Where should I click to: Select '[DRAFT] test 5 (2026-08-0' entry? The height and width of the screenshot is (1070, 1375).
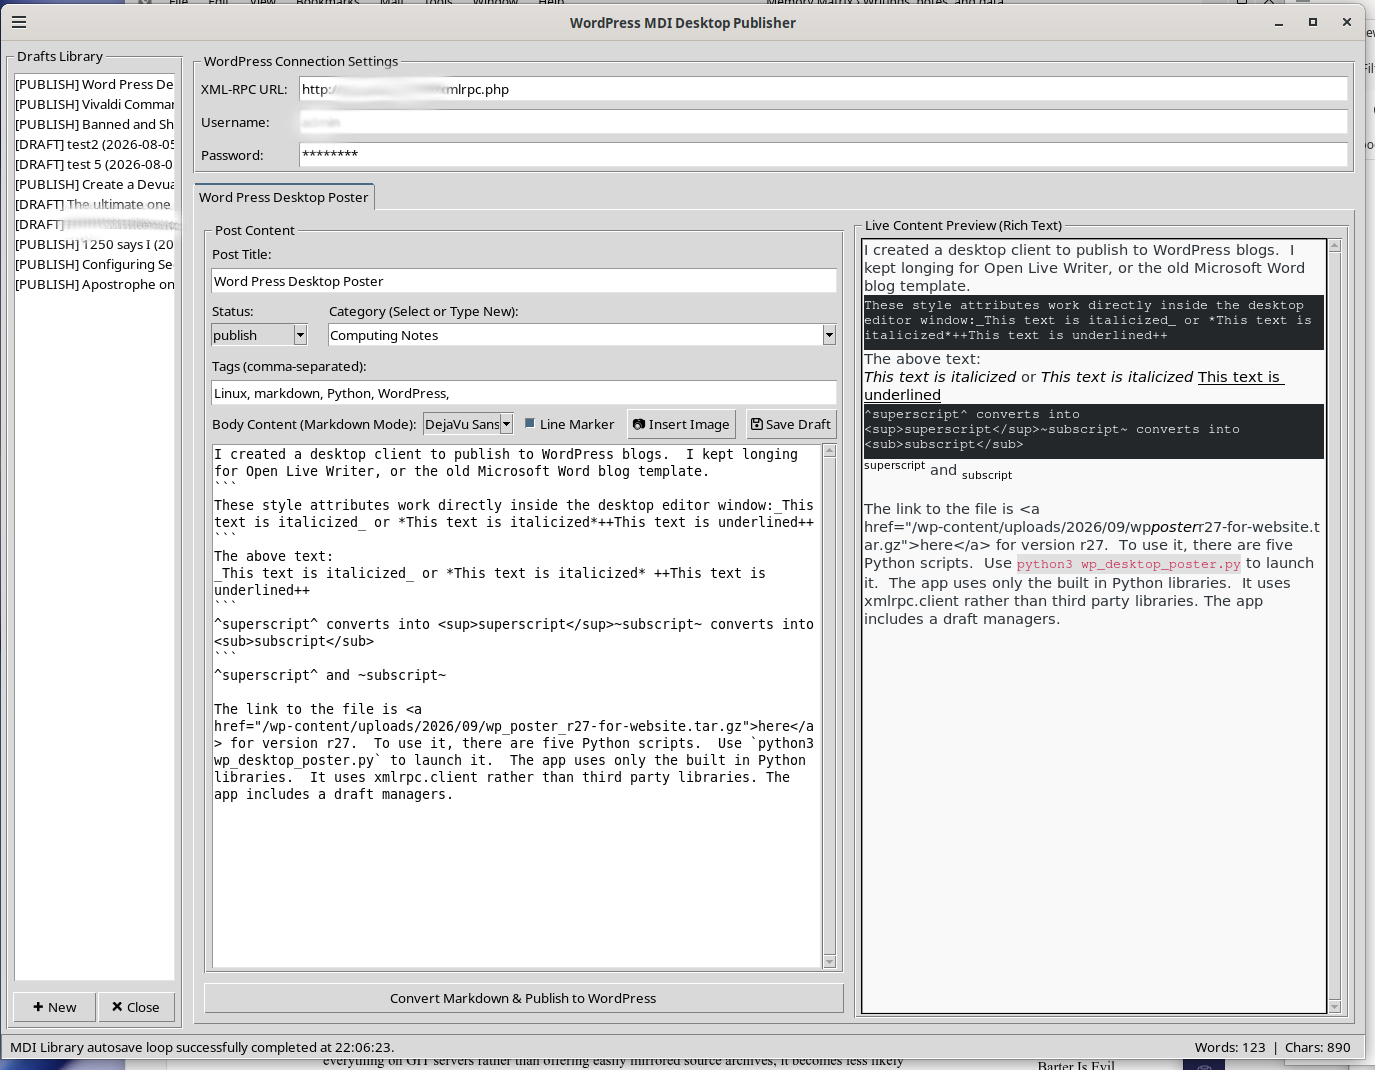[94, 164]
